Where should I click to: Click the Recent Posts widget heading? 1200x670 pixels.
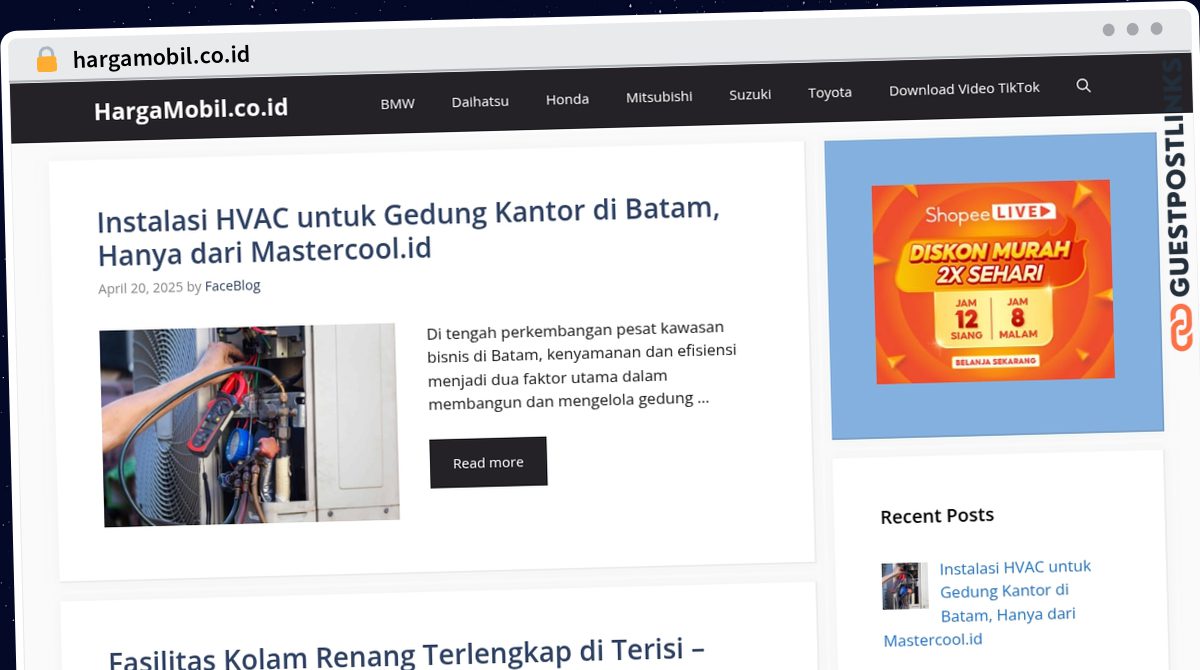point(937,516)
